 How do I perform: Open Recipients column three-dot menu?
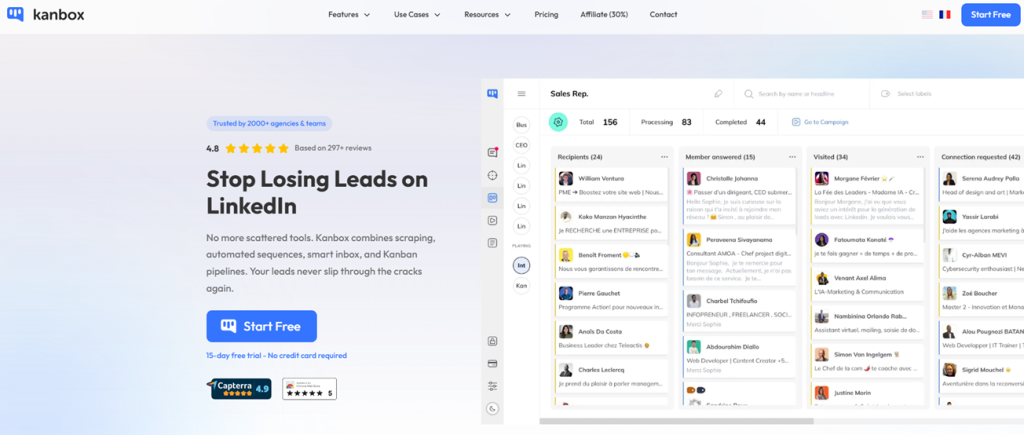[x=664, y=157]
